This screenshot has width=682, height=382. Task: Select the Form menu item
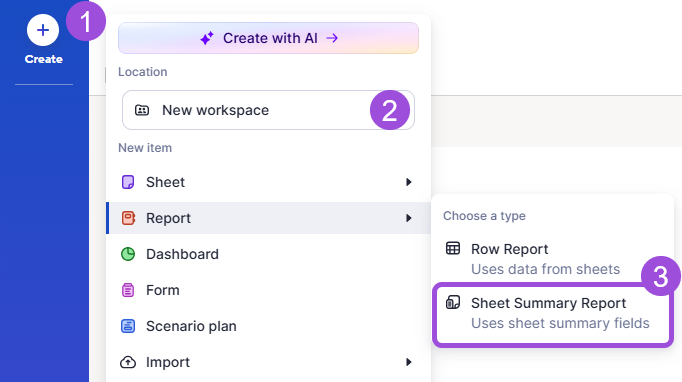[268, 290]
